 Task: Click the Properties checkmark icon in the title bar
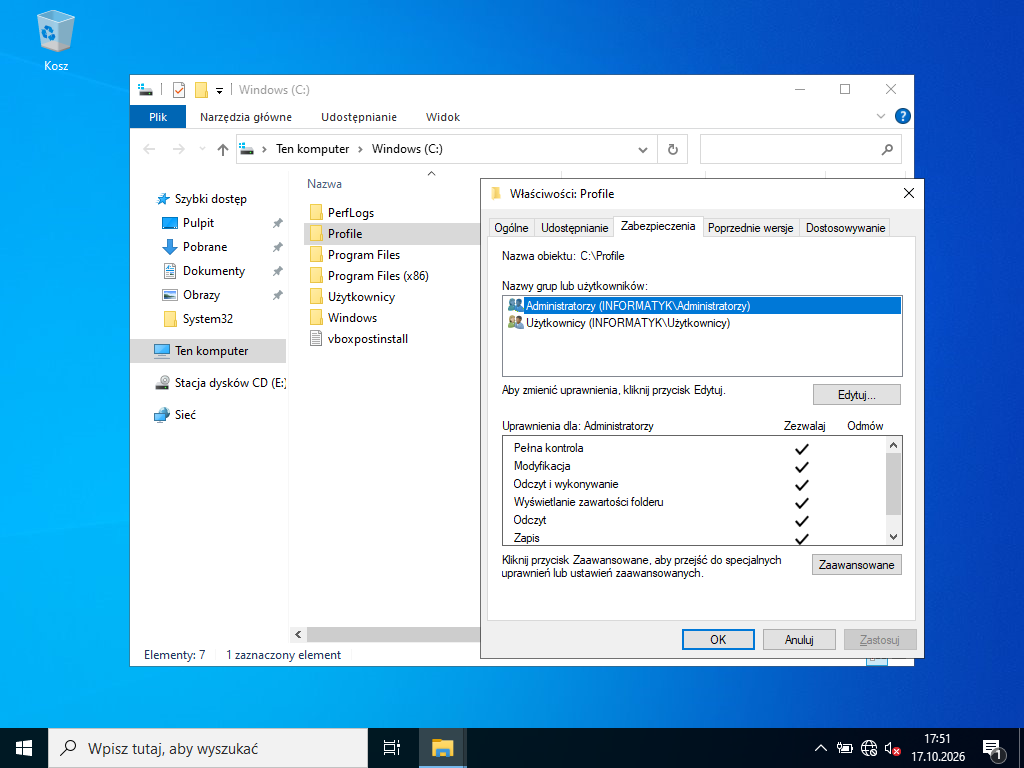(179, 89)
